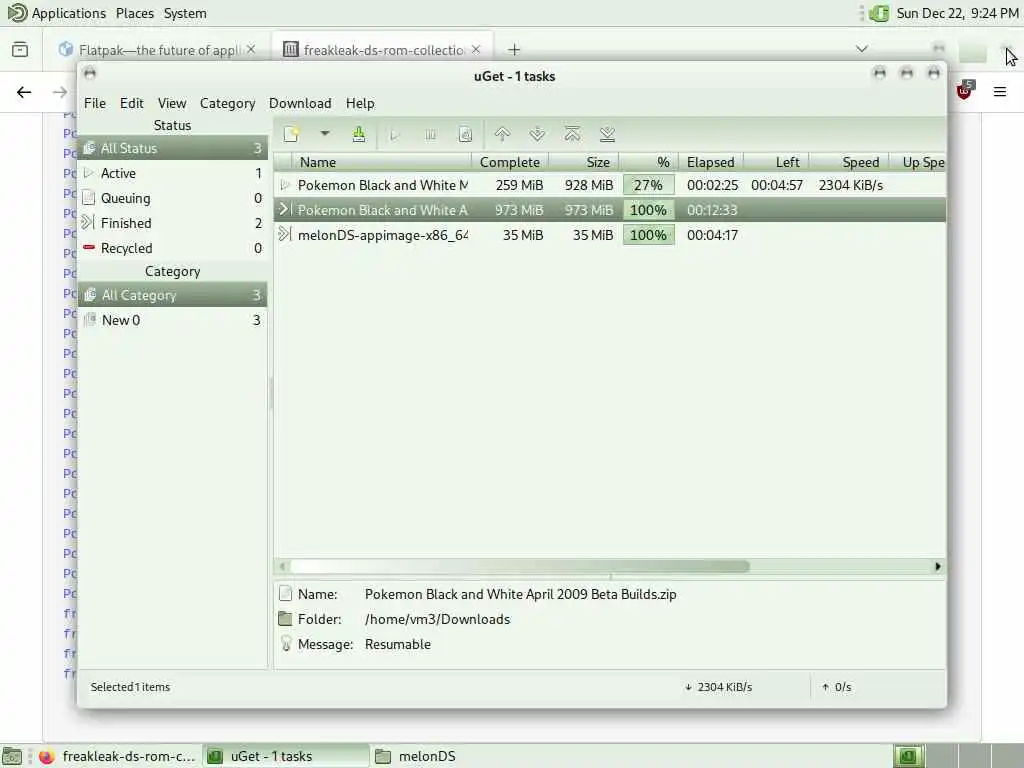
Task: Click the melonDS 100% progress bar
Action: tap(648, 235)
